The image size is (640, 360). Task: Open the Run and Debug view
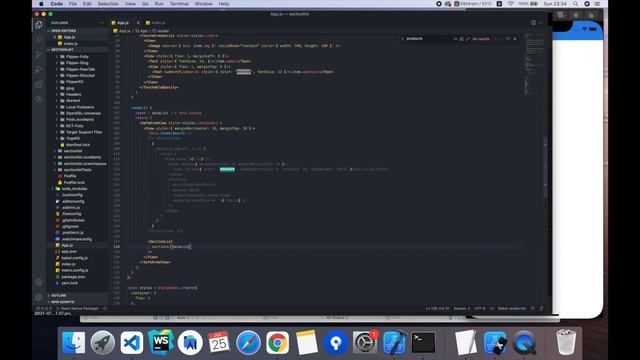(x=39, y=69)
